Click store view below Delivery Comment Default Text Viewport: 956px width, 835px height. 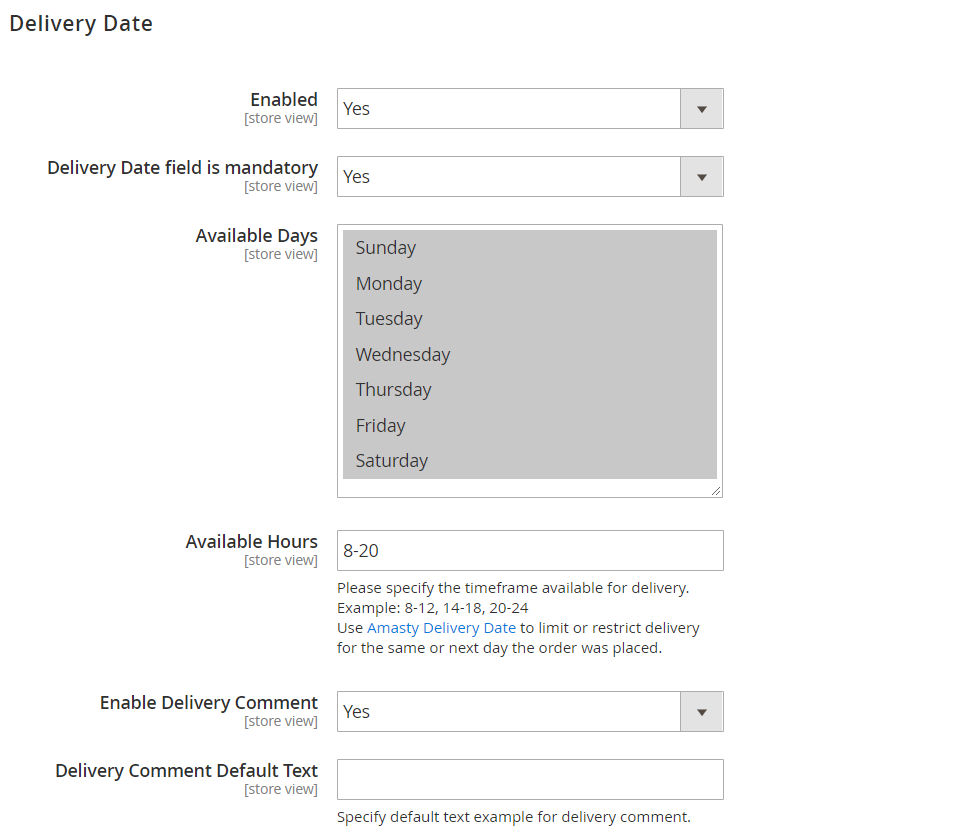[x=281, y=788]
